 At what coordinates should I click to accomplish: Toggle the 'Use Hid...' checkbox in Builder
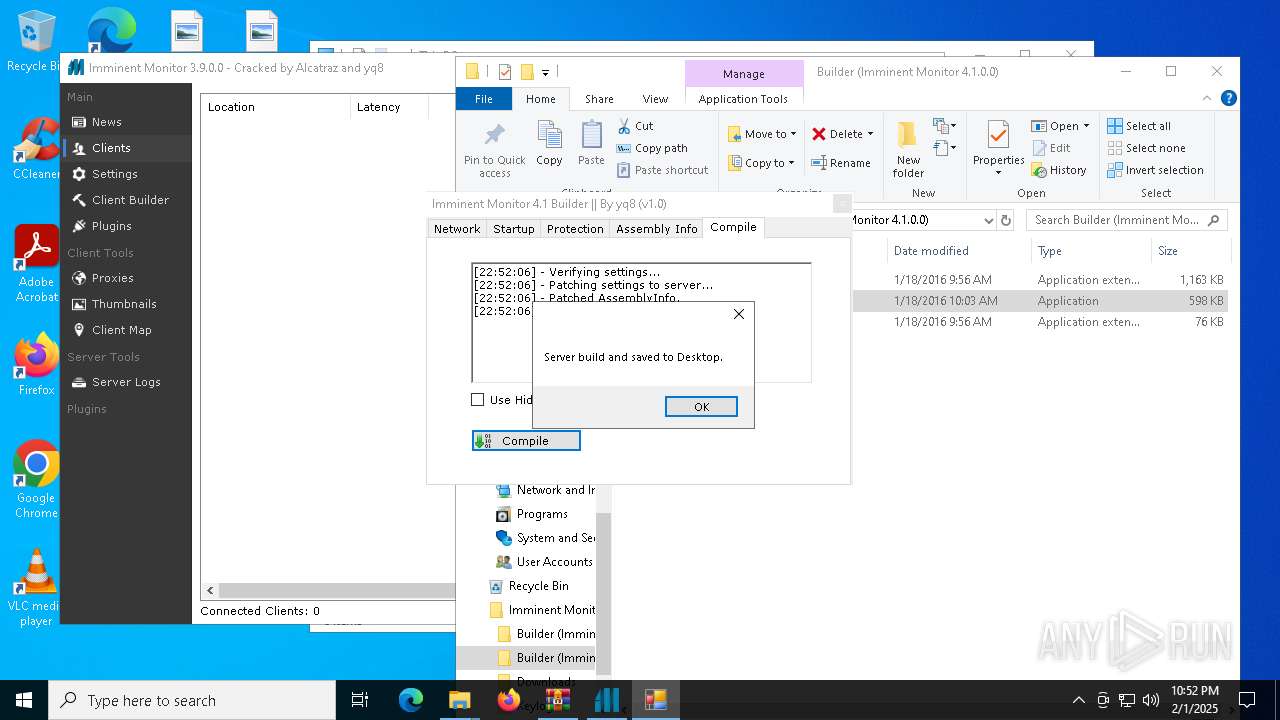click(x=478, y=400)
